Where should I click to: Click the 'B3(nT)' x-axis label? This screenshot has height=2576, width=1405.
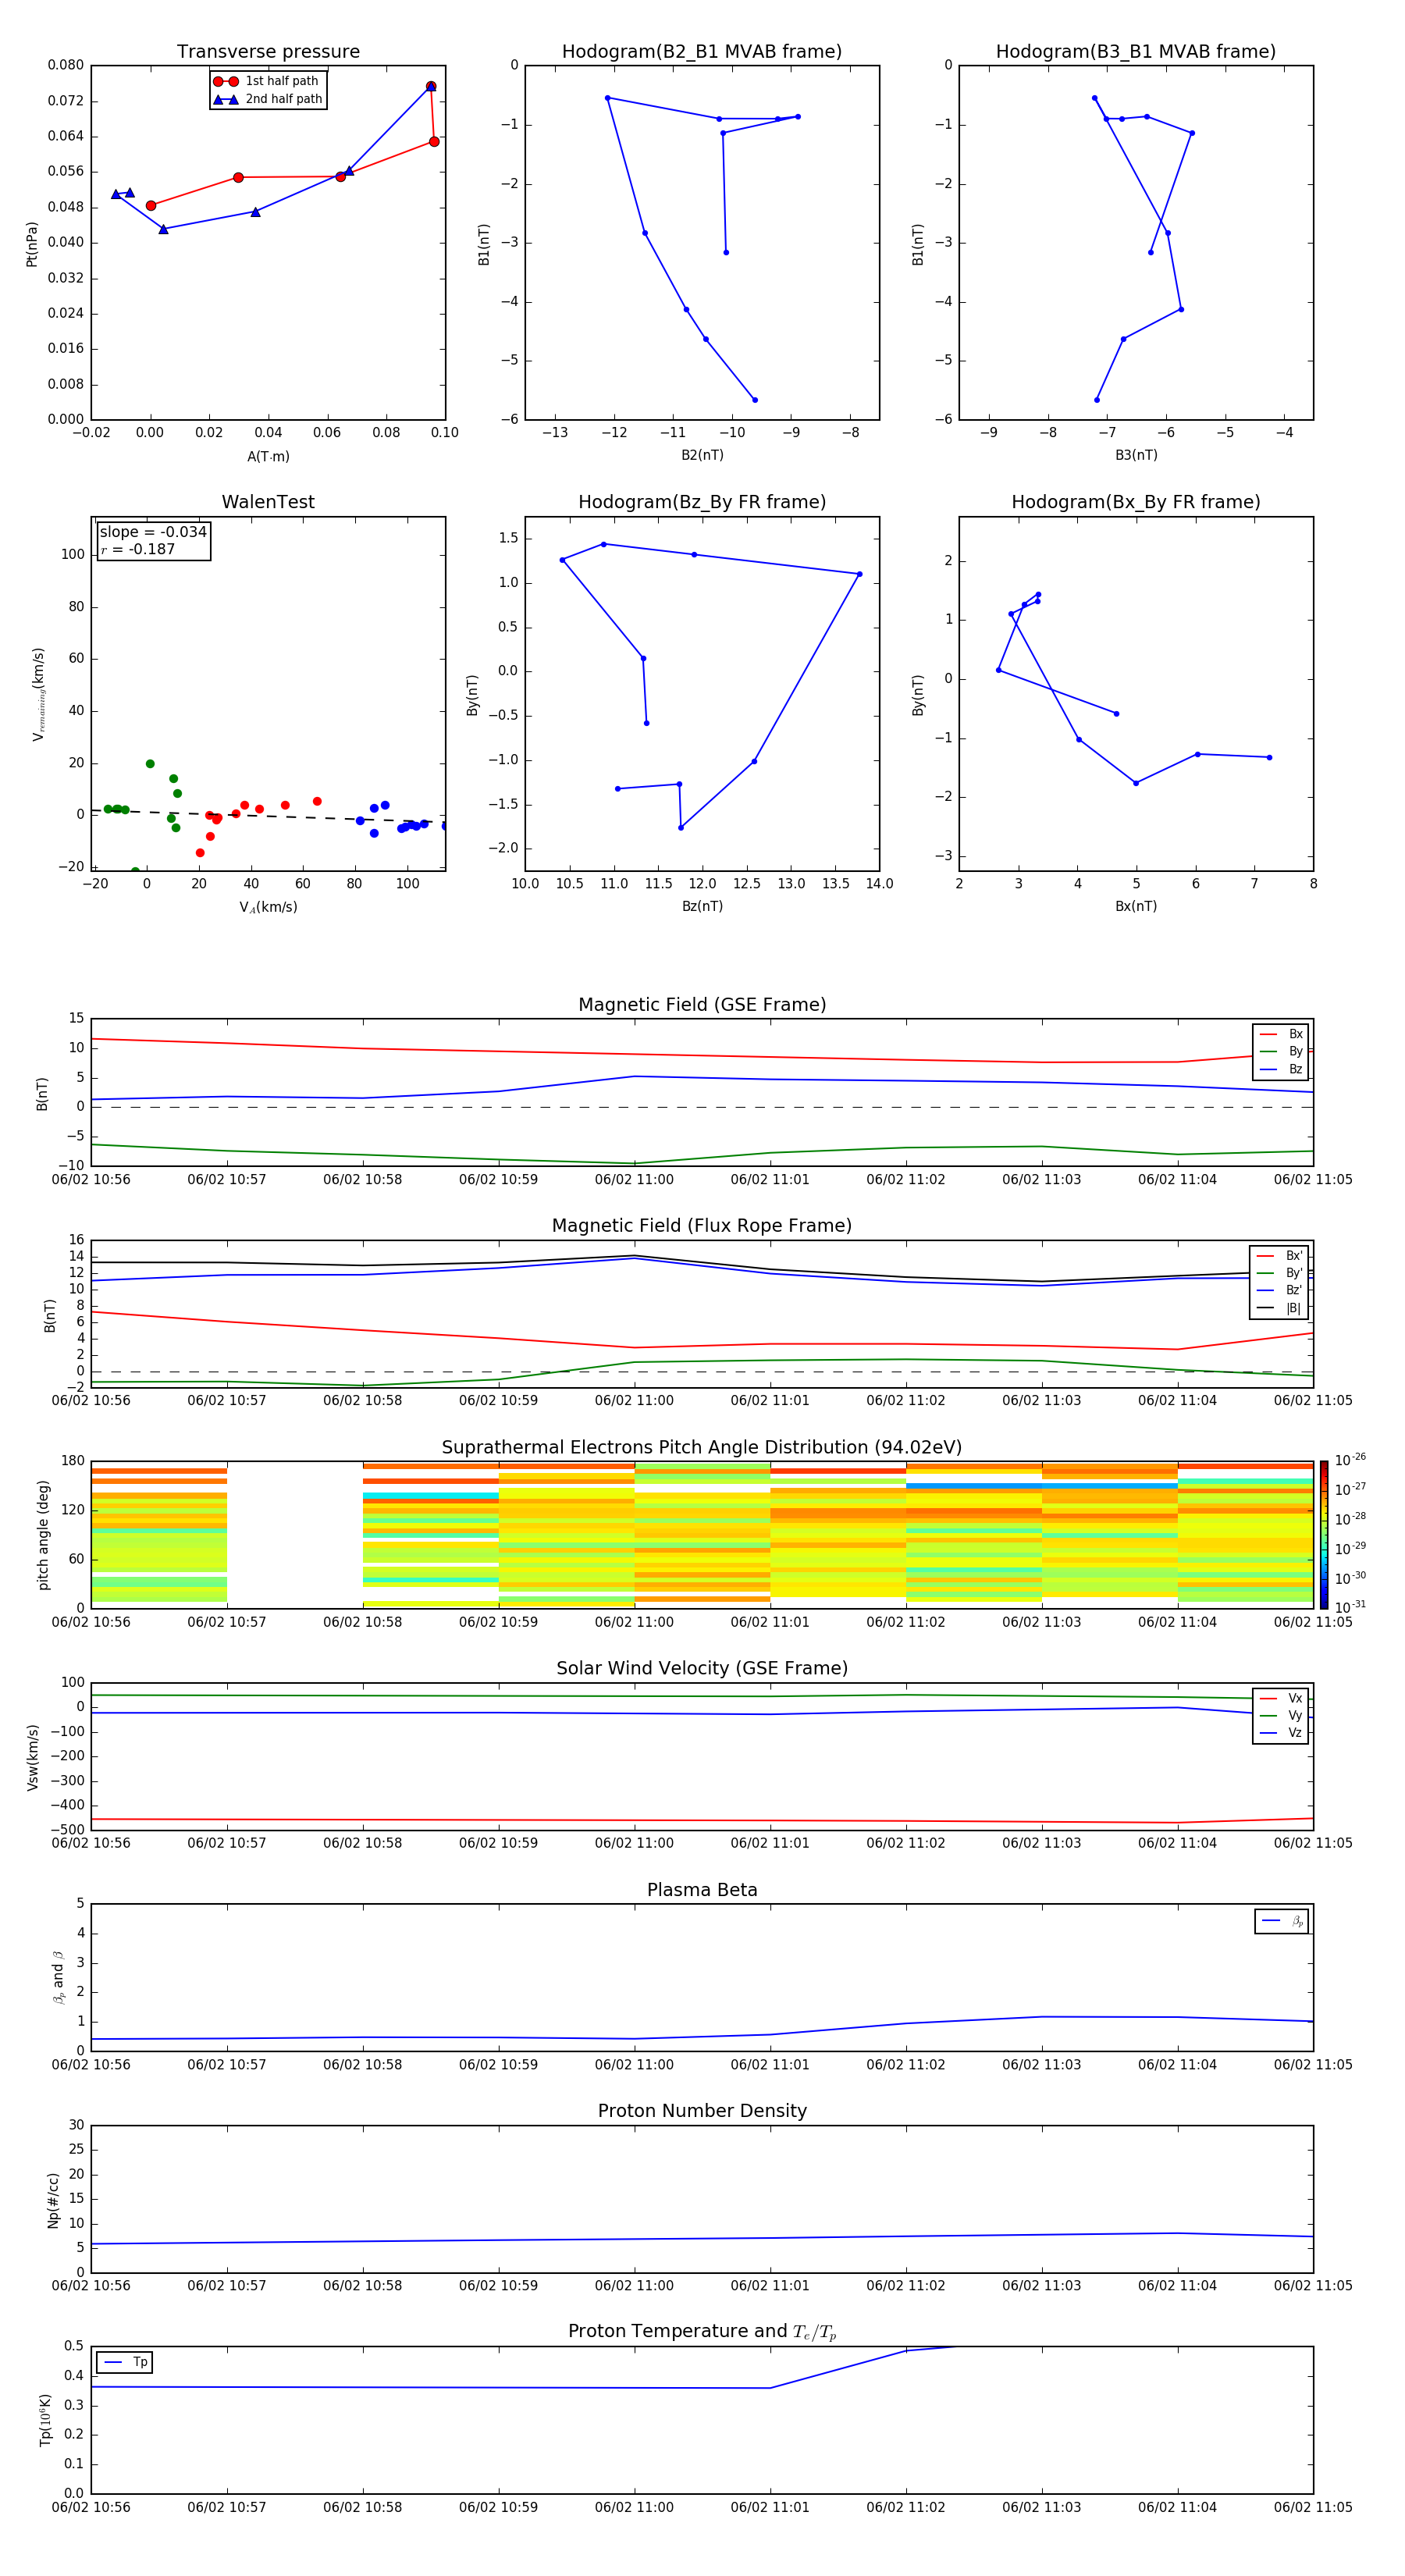(x=1136, y=455)
